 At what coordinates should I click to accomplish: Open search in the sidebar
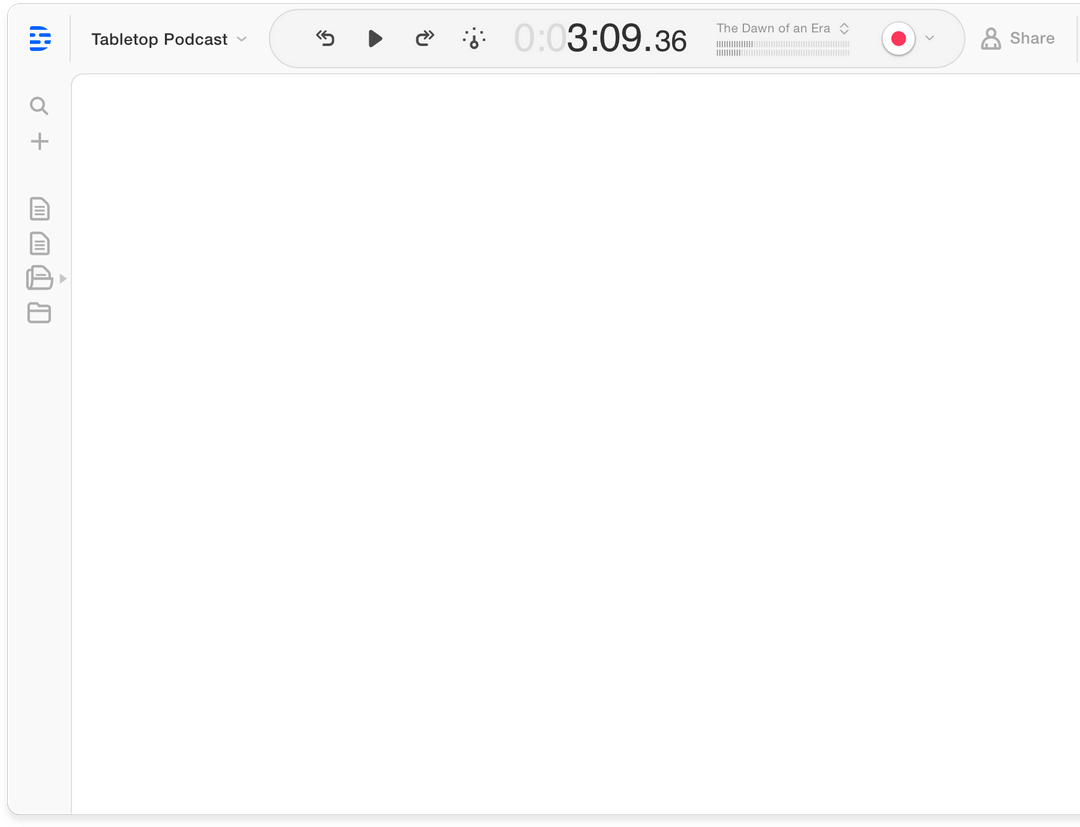[x=39, y=105]
